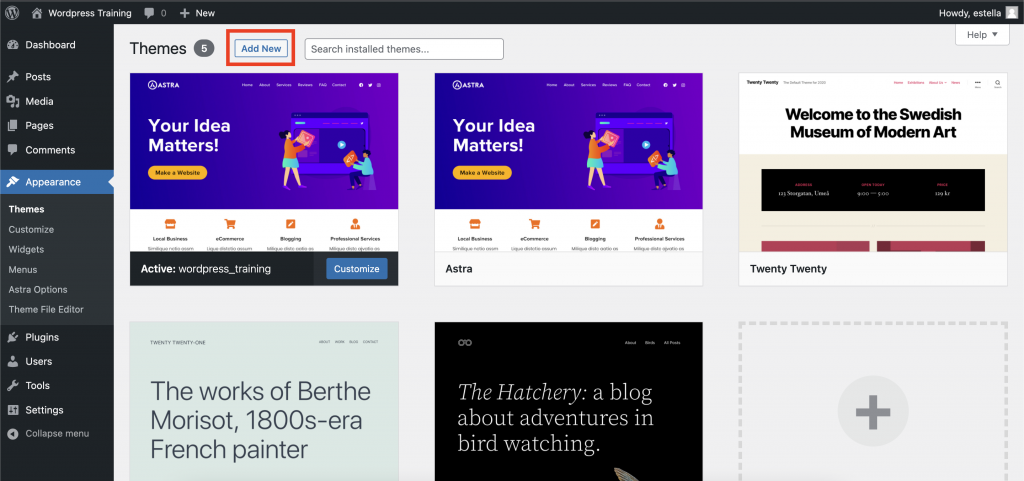Screen dimensions: 1024x481
Task: Click the Add New theme button
Action: [261, 48]
